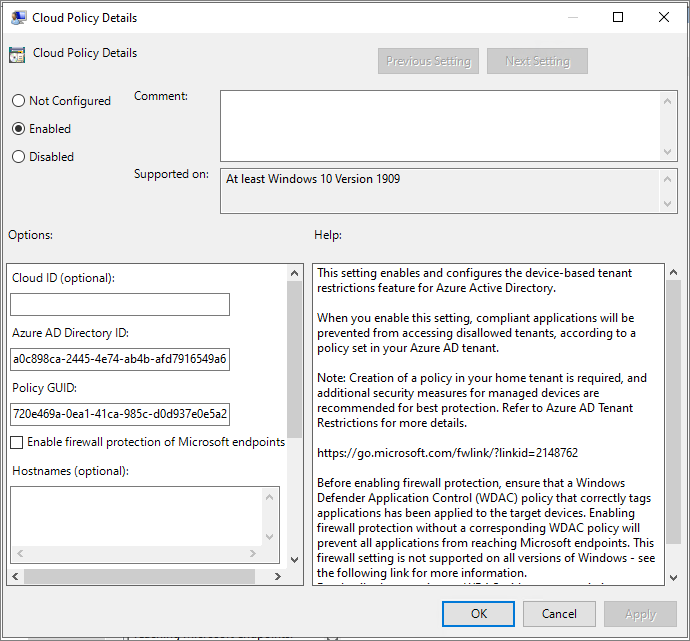Click the Policy GUID field

click(x=120, y=414)
